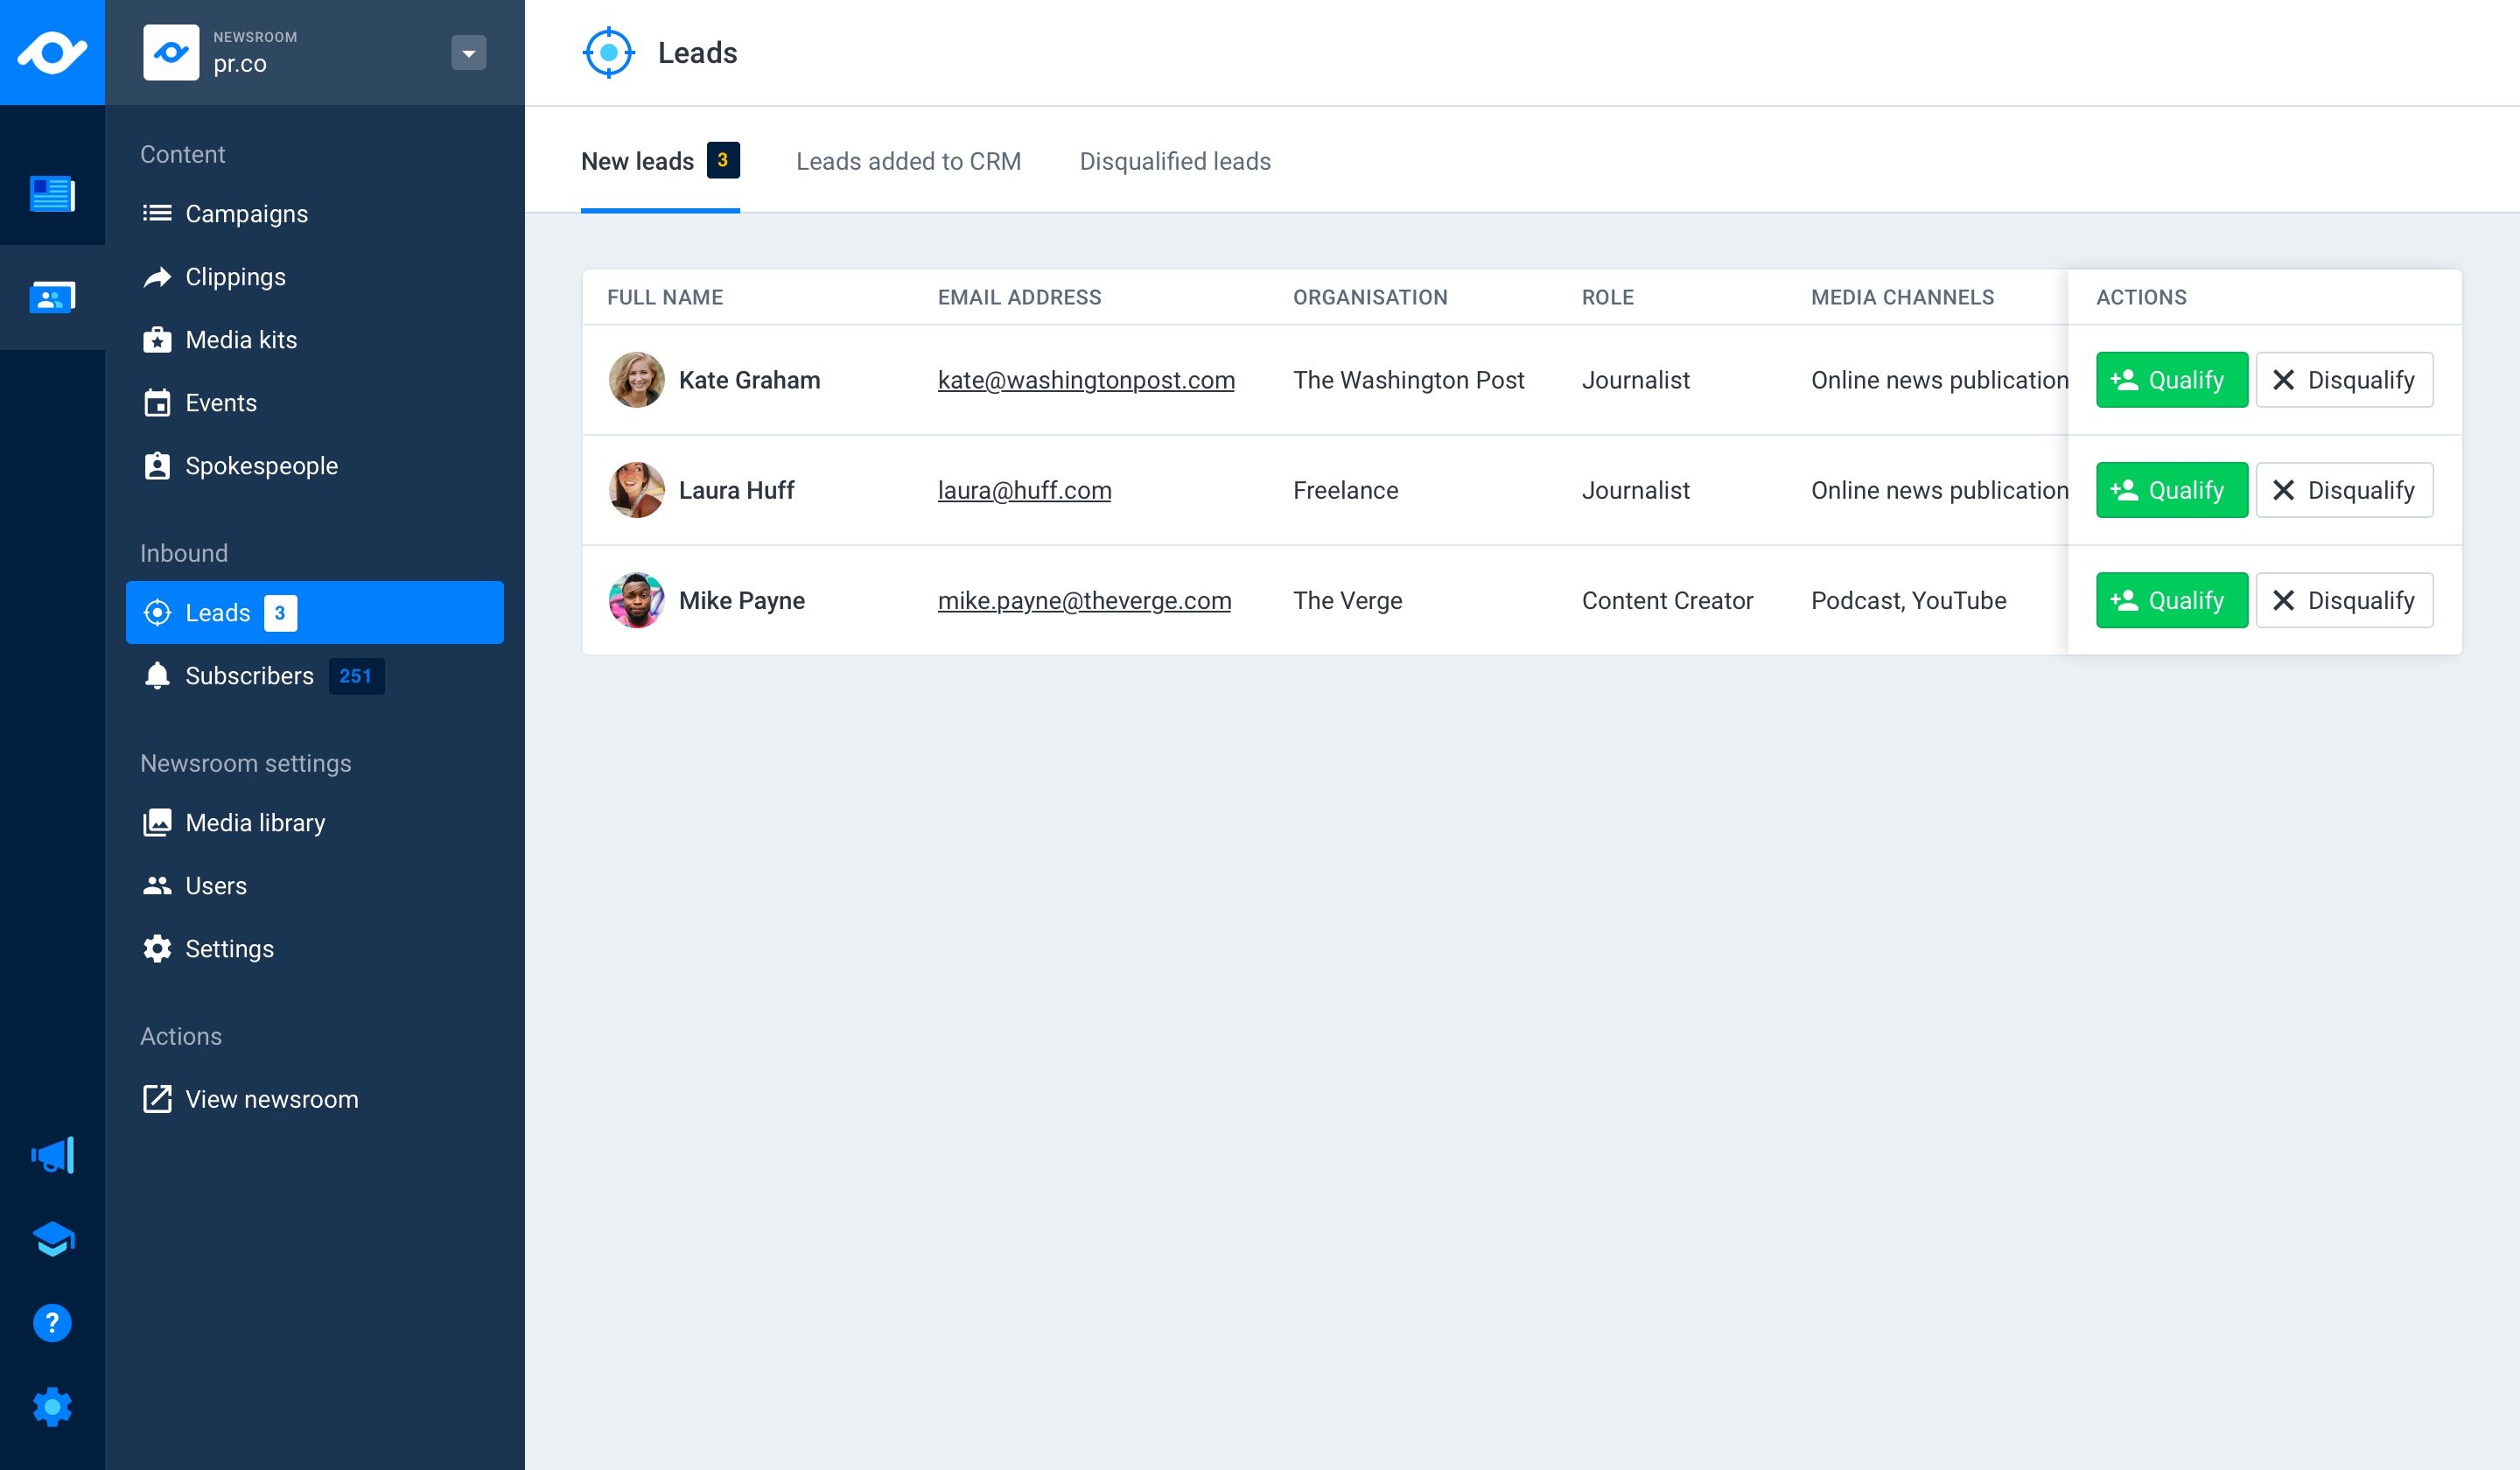Click the Clippings navigation icon
This screenshot has width=2520, height=1470.
coord(156,276)
